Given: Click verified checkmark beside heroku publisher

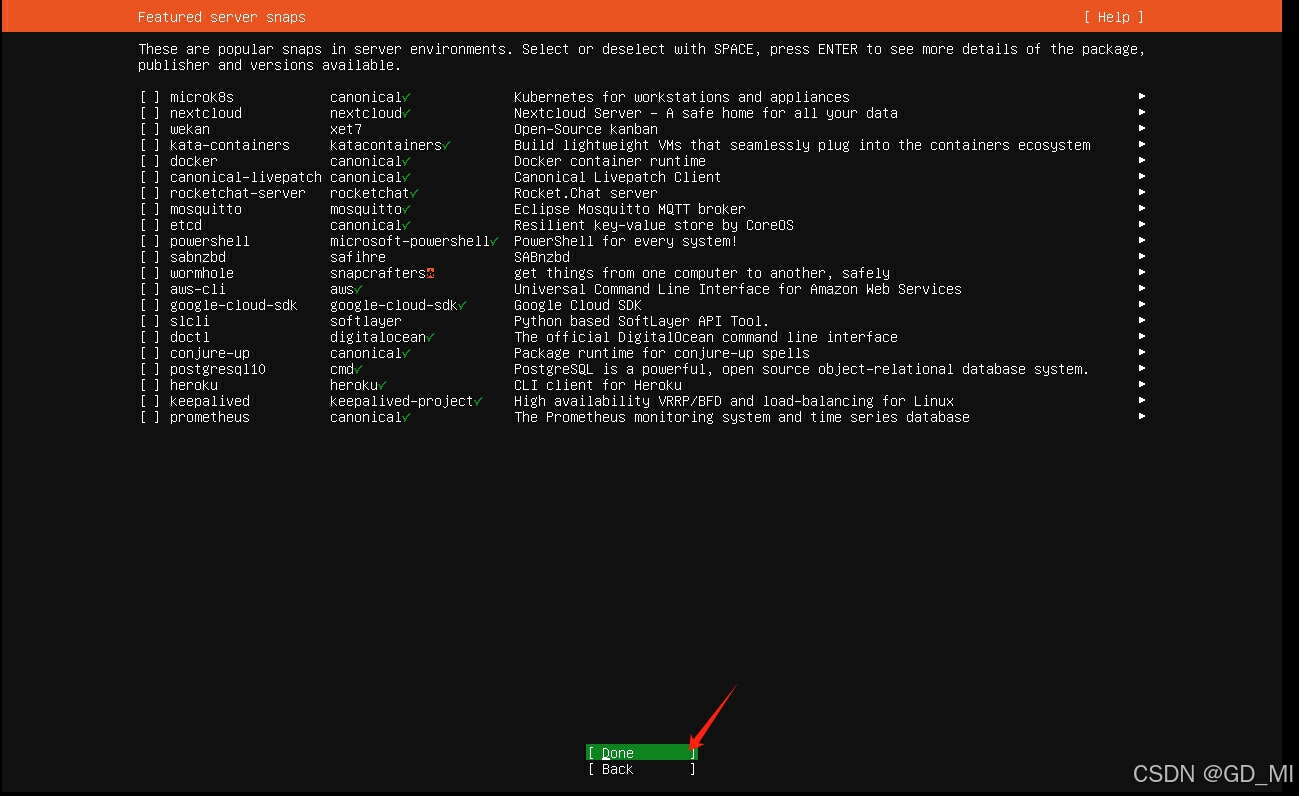Looking at the screenshot, I should click(382, 385).
